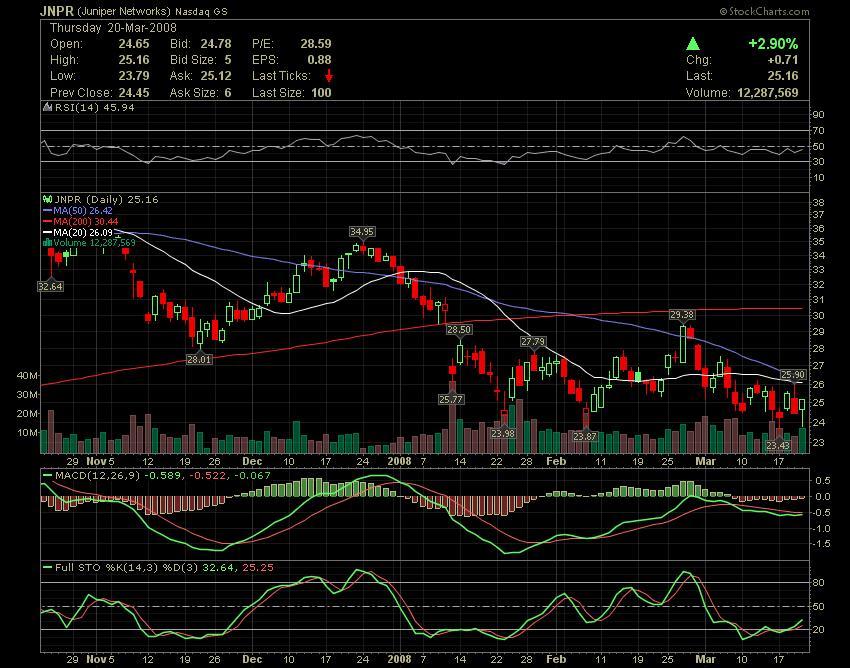Click the 40M volume axis label
The height and width of the screenshot is (668, 850).
28,375
